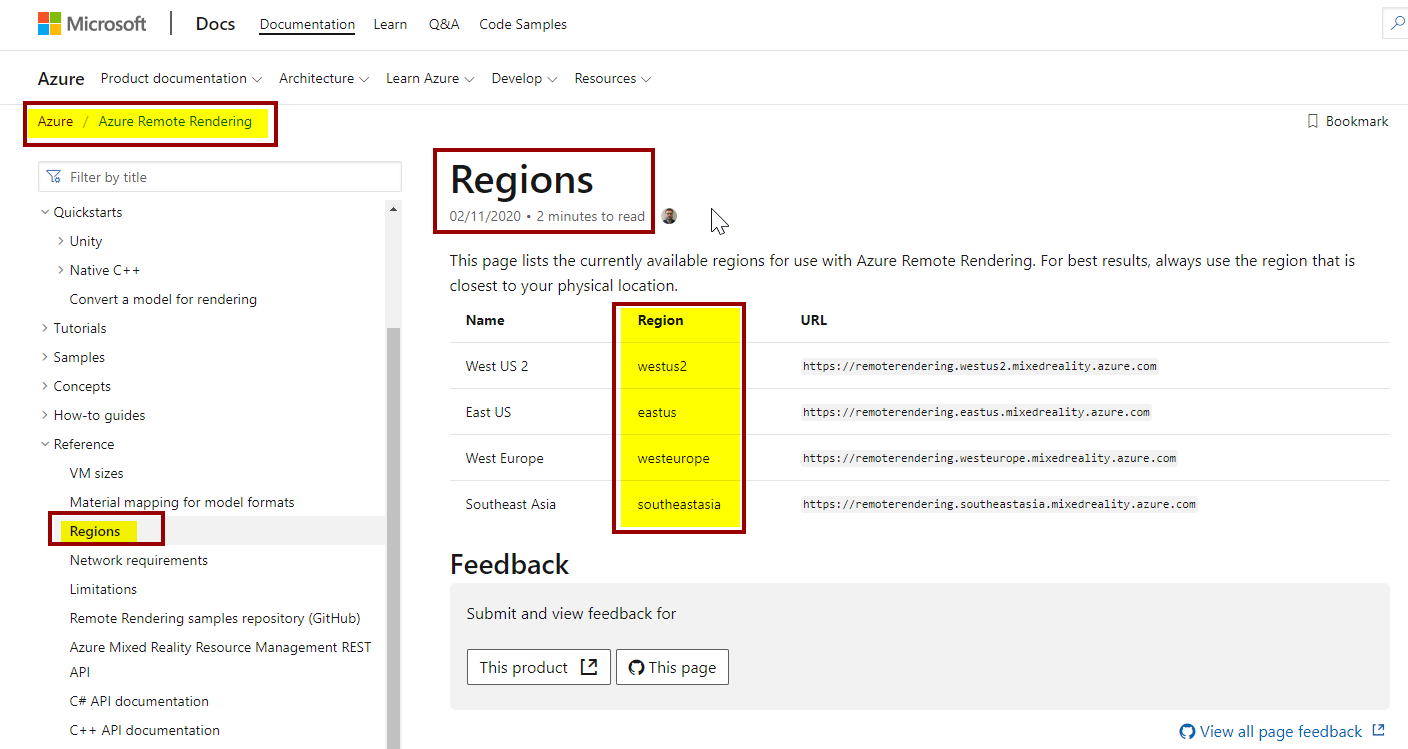Click the Microsoft logo
This screenshot has height=749, width=1408.
click(x=92, y=24)
